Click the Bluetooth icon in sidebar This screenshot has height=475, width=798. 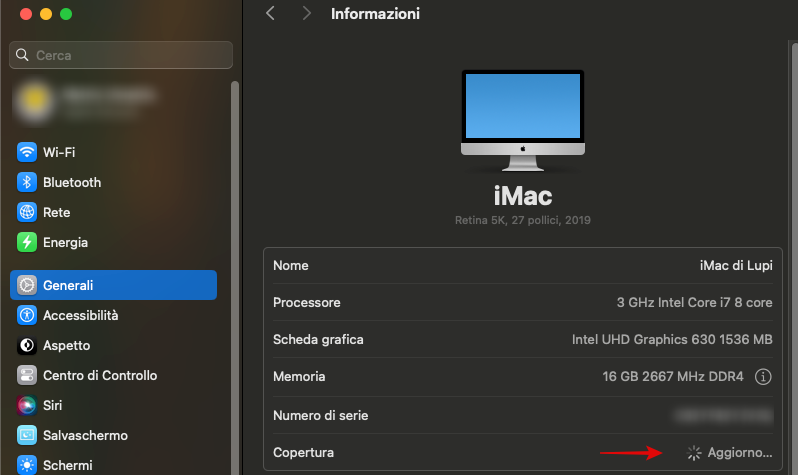(26, 182)
